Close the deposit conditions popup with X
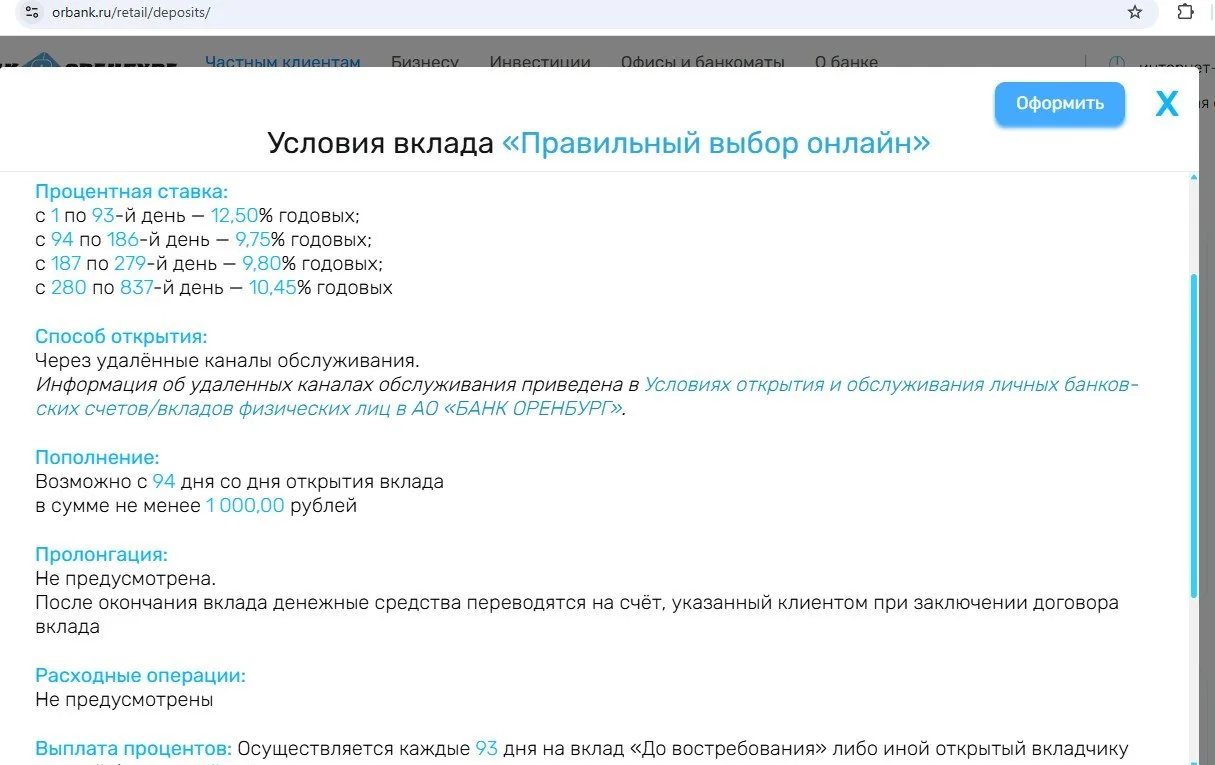This screenshot has height=765, width=1215. pos(1167,104)
